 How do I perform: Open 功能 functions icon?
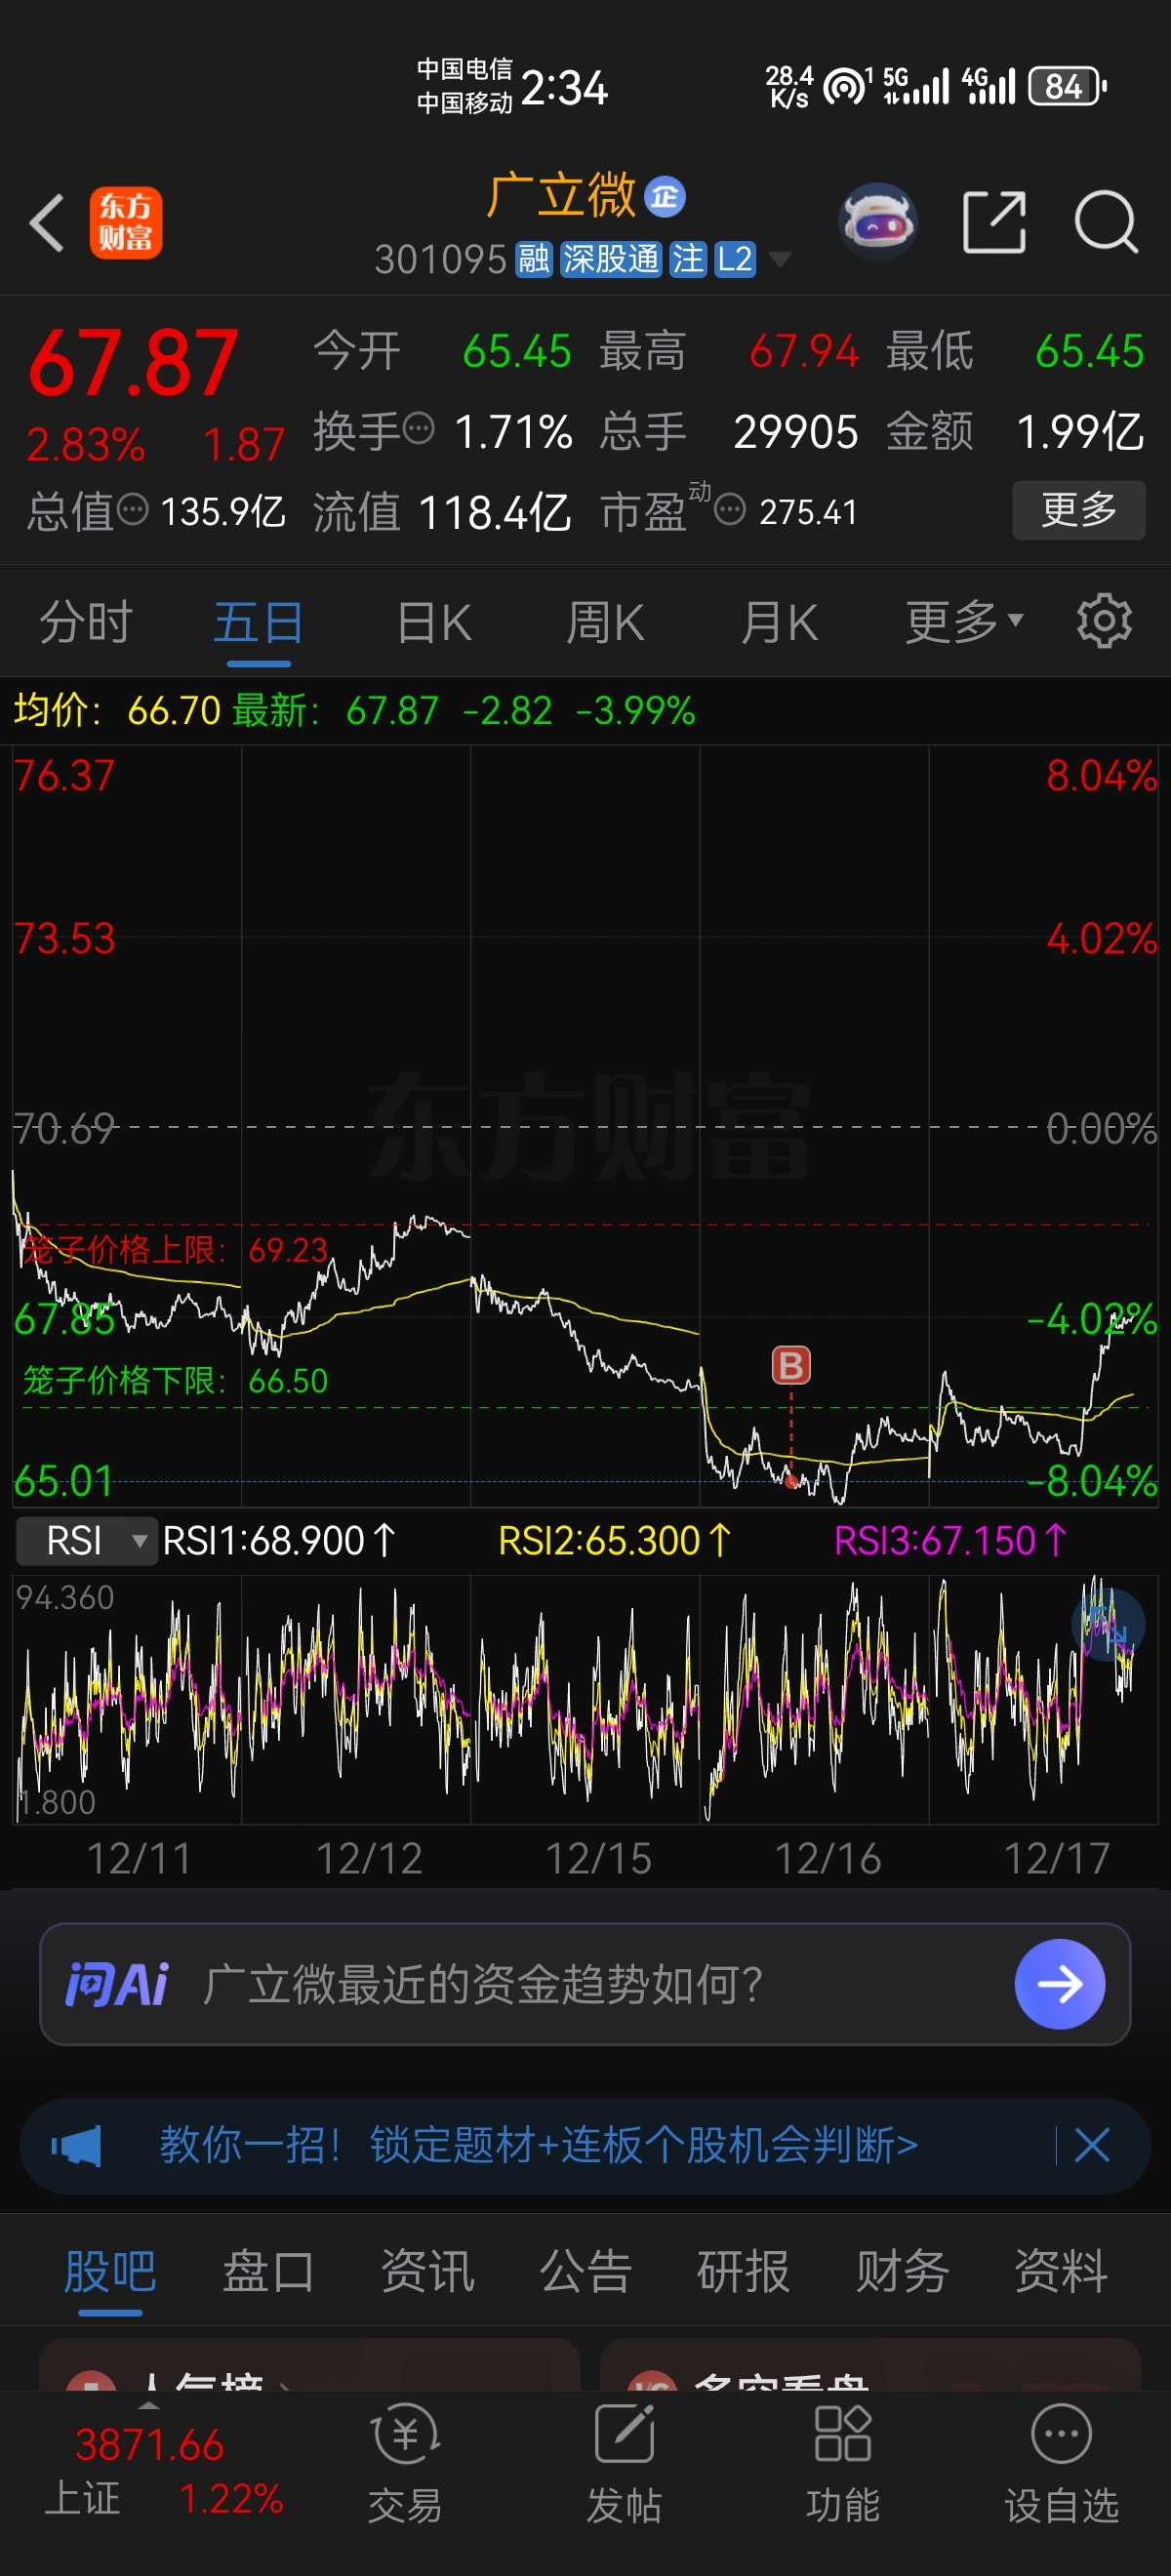[x=843, y=2464]
